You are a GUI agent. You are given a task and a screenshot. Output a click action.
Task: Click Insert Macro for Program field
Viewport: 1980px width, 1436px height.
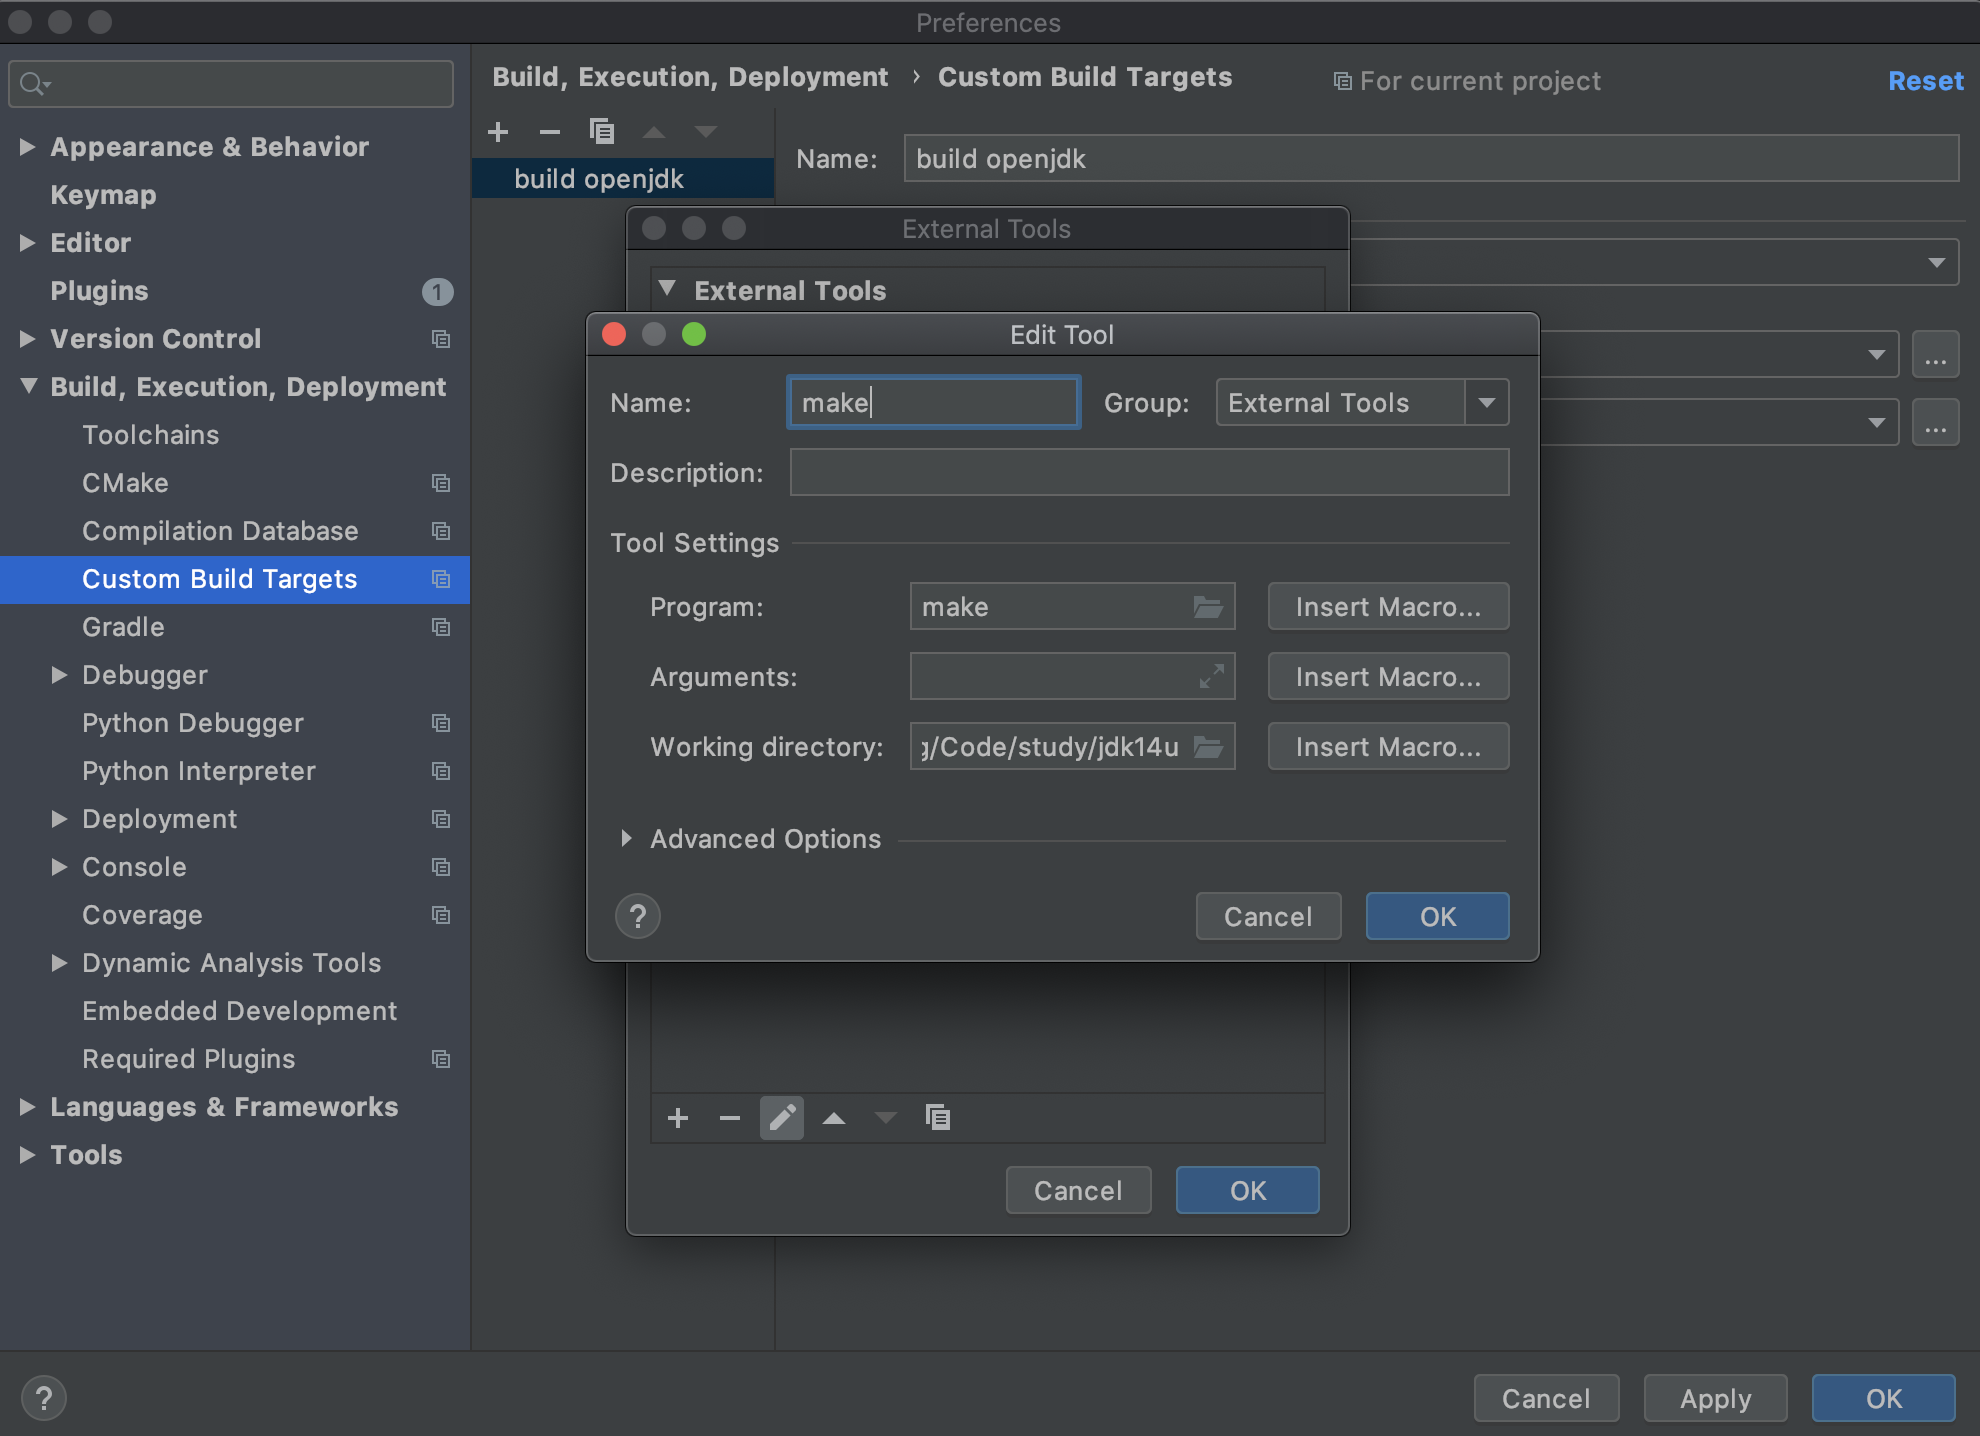point(1384,606)
